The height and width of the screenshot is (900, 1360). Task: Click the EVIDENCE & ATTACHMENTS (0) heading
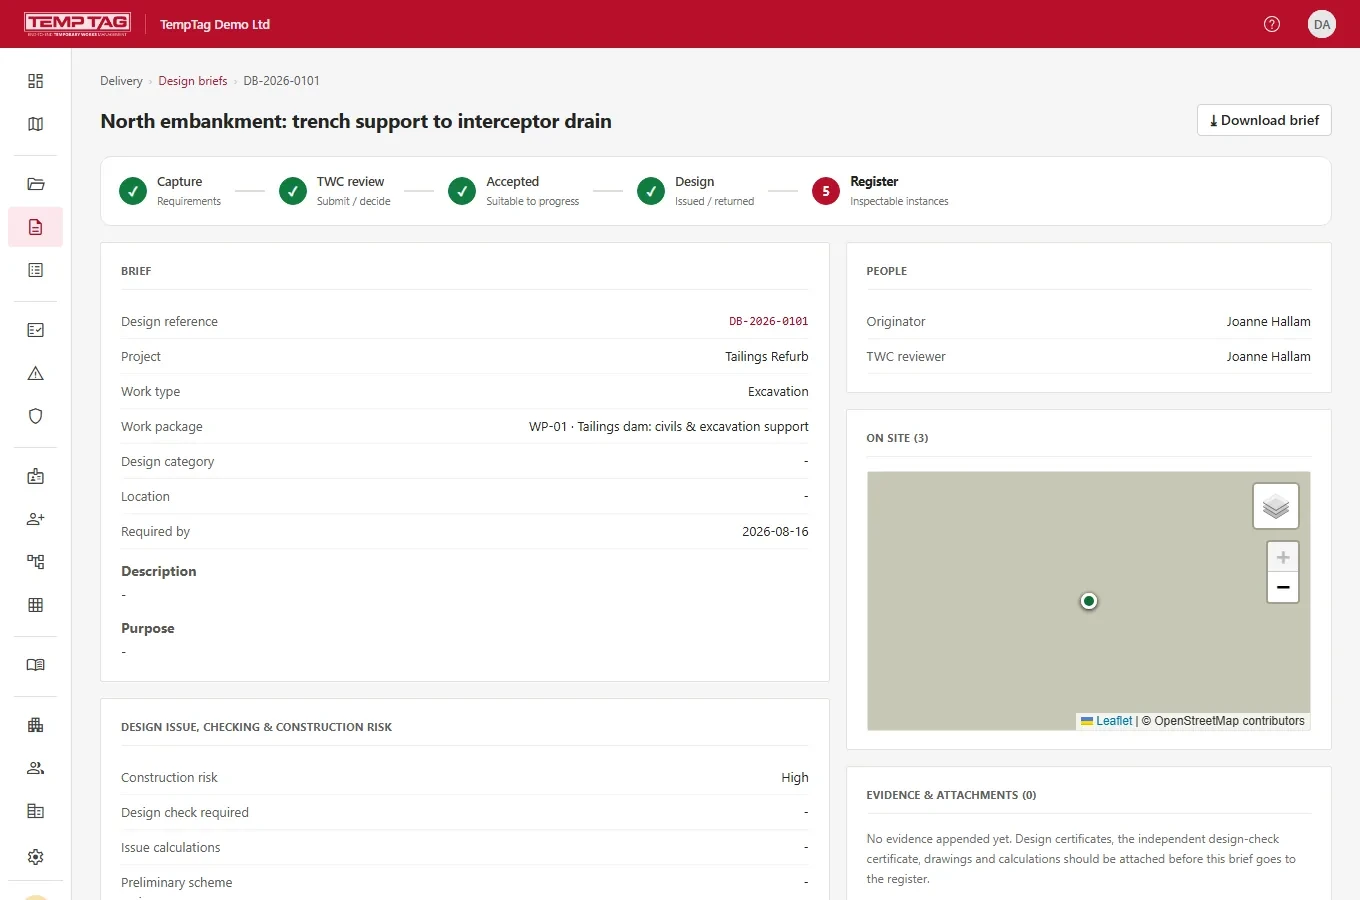coord(951,795)
